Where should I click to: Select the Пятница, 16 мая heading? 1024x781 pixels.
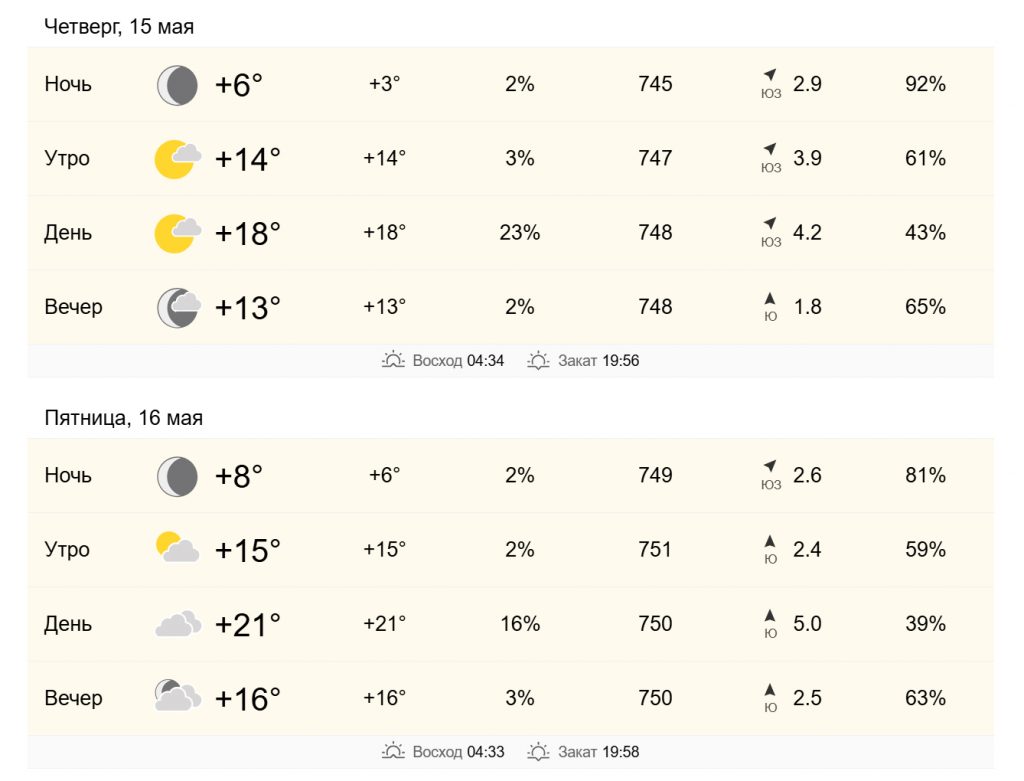pos(123,418)
